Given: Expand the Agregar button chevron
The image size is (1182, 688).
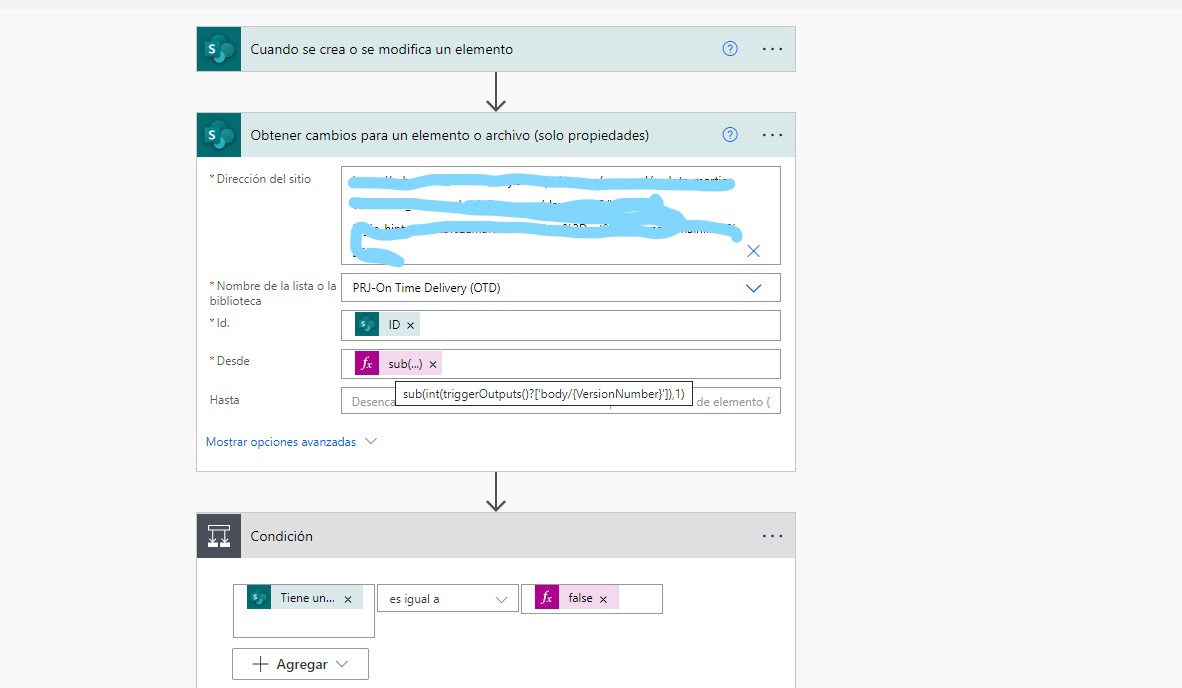Looking at the screenshot, I should (x=342, y=665).
